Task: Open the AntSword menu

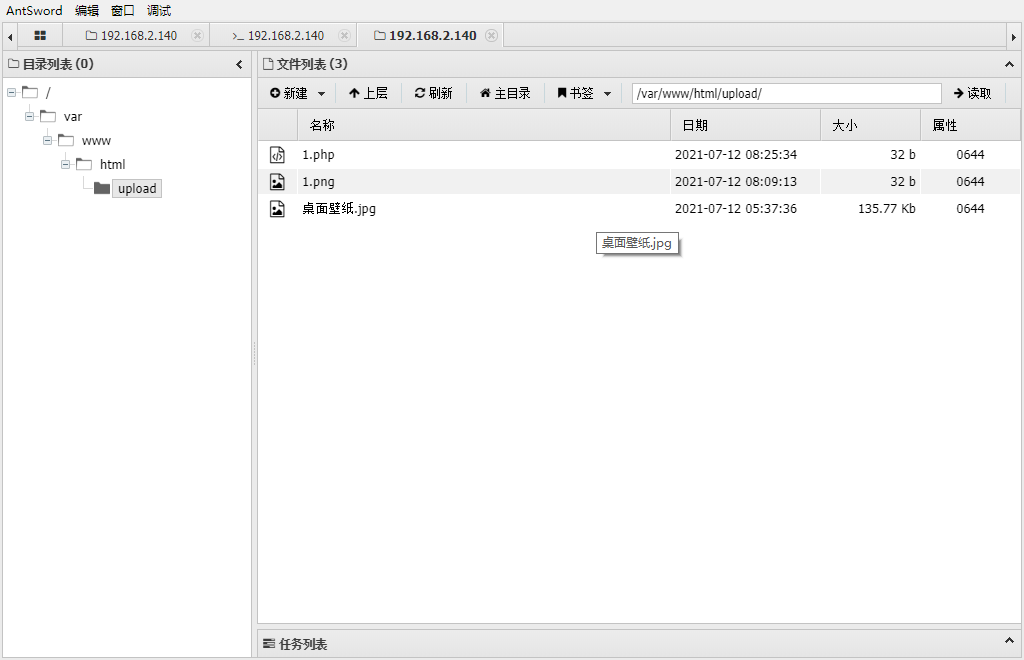Action: point(34,10)
